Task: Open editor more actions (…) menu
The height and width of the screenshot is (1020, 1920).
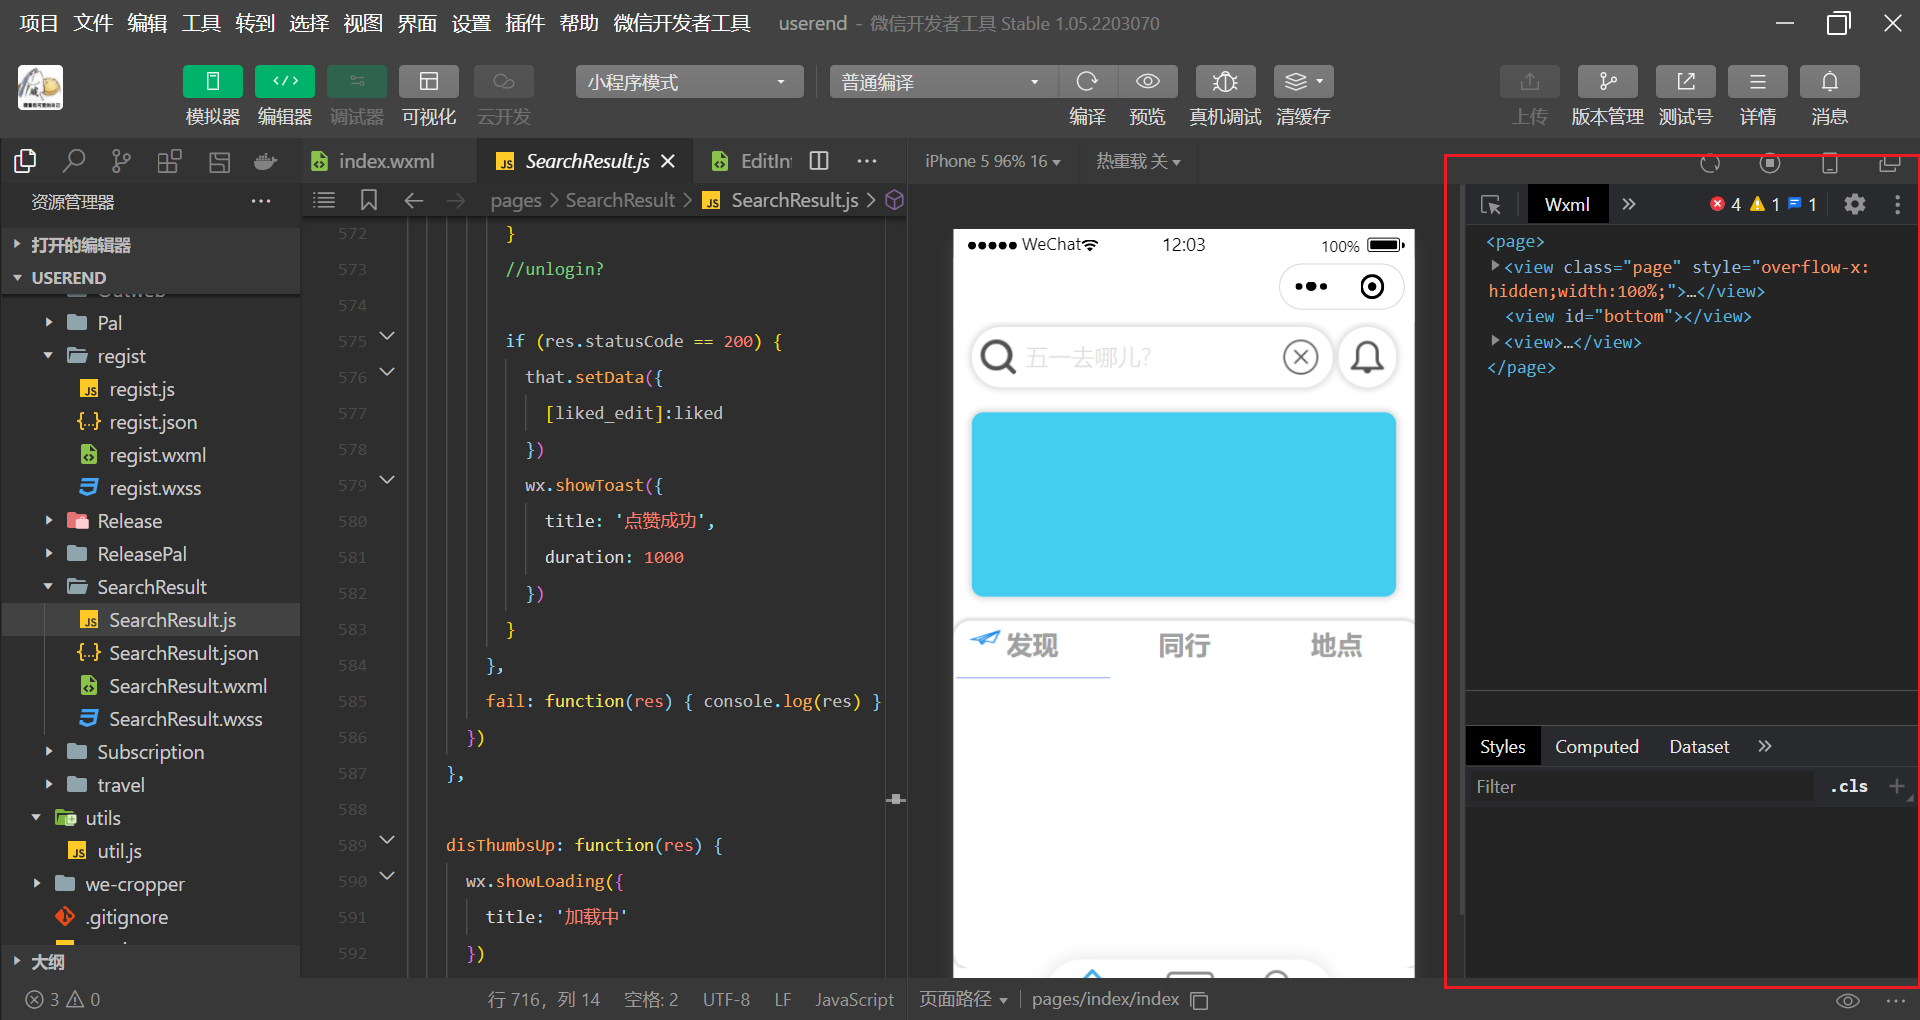Action: pyautogui.click(x=867, y=161)
